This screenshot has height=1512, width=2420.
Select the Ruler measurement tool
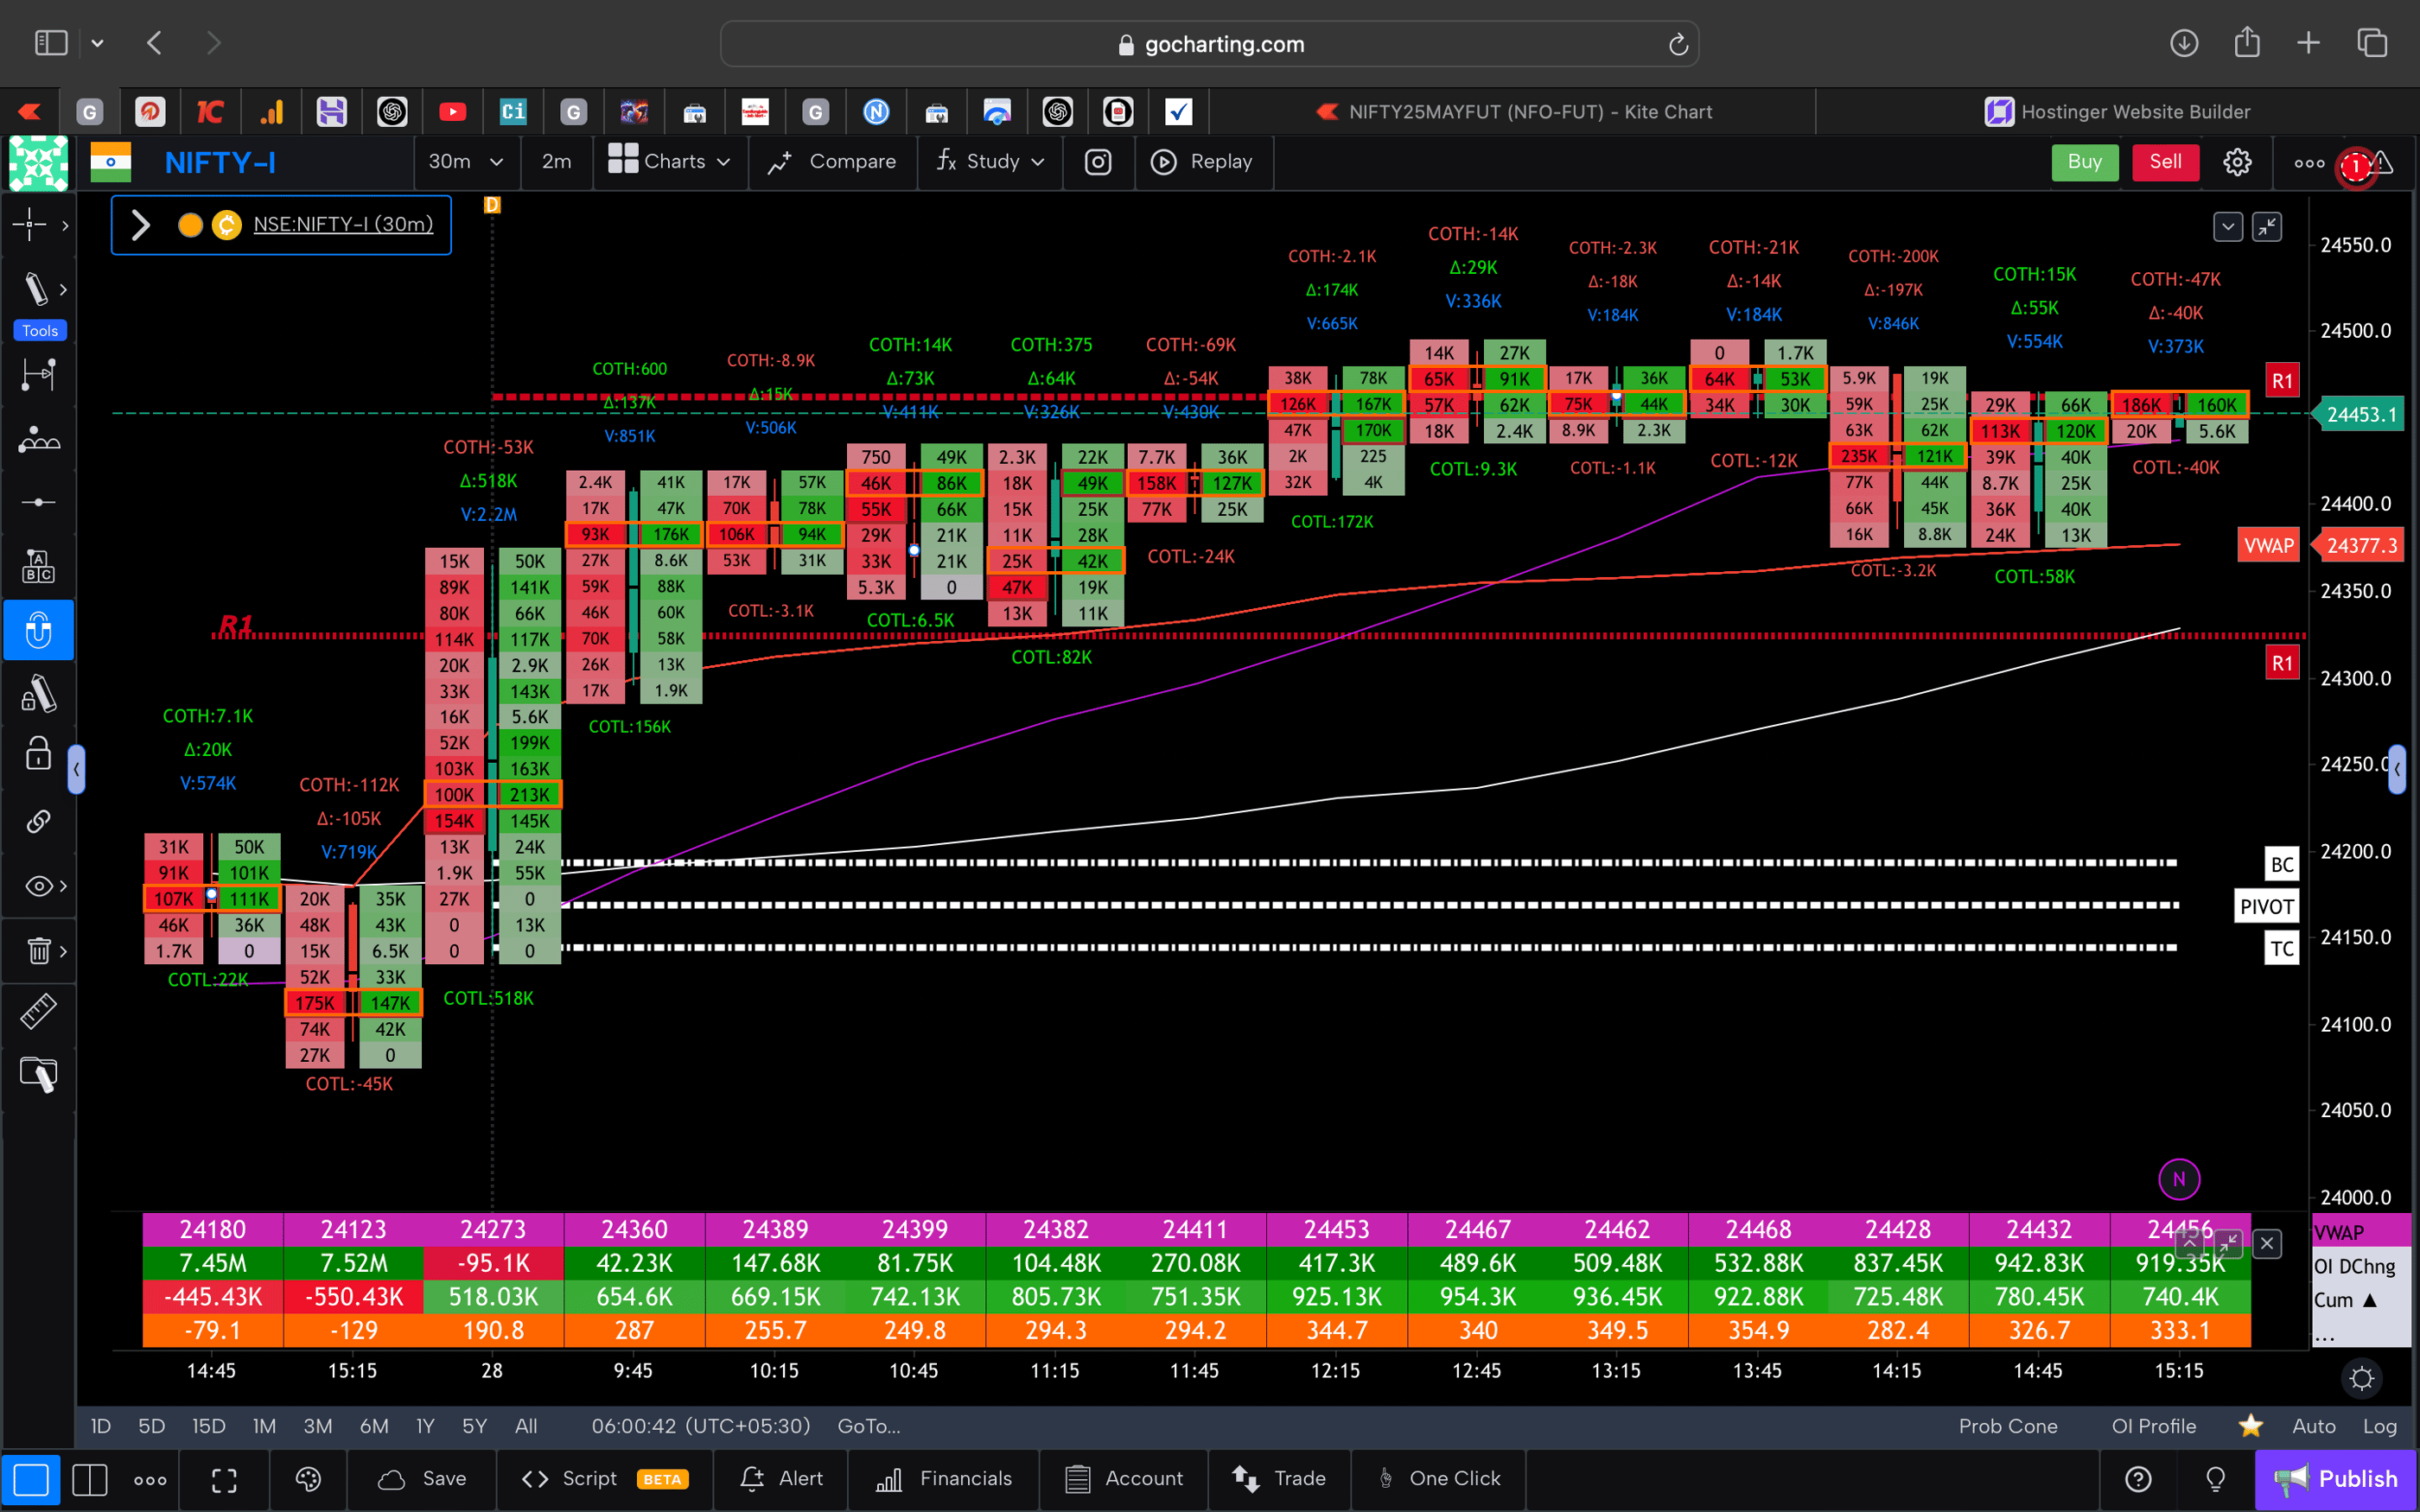[x=39, y=1011]
